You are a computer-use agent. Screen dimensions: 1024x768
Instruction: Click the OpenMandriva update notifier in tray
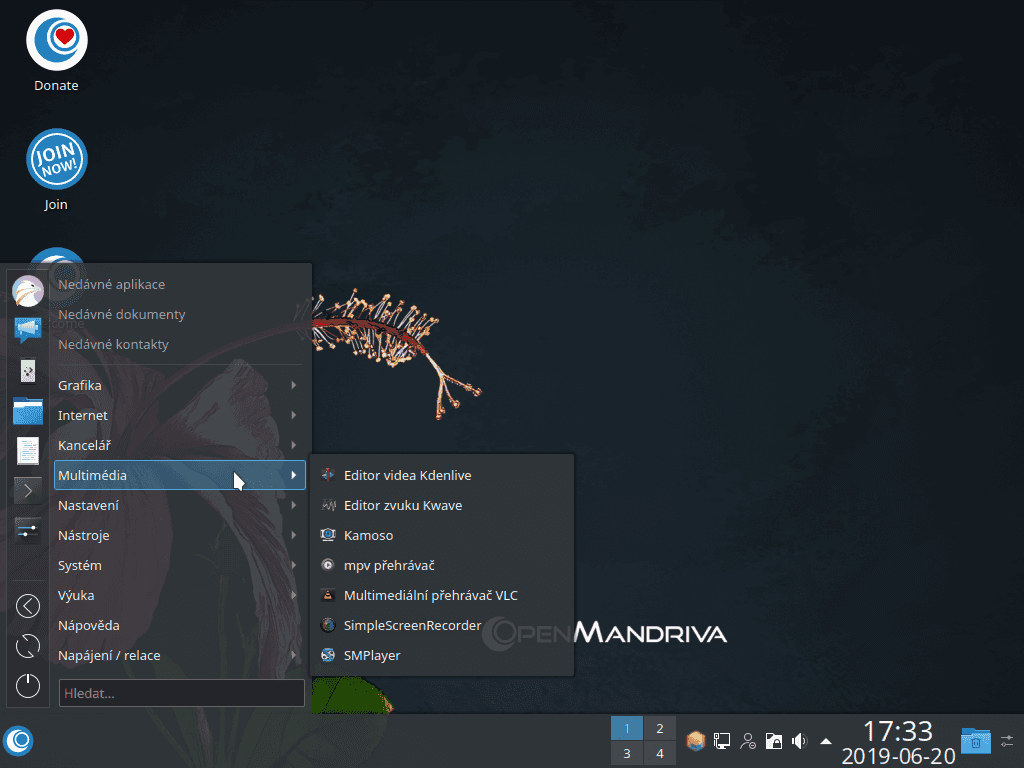pos(695,741)
